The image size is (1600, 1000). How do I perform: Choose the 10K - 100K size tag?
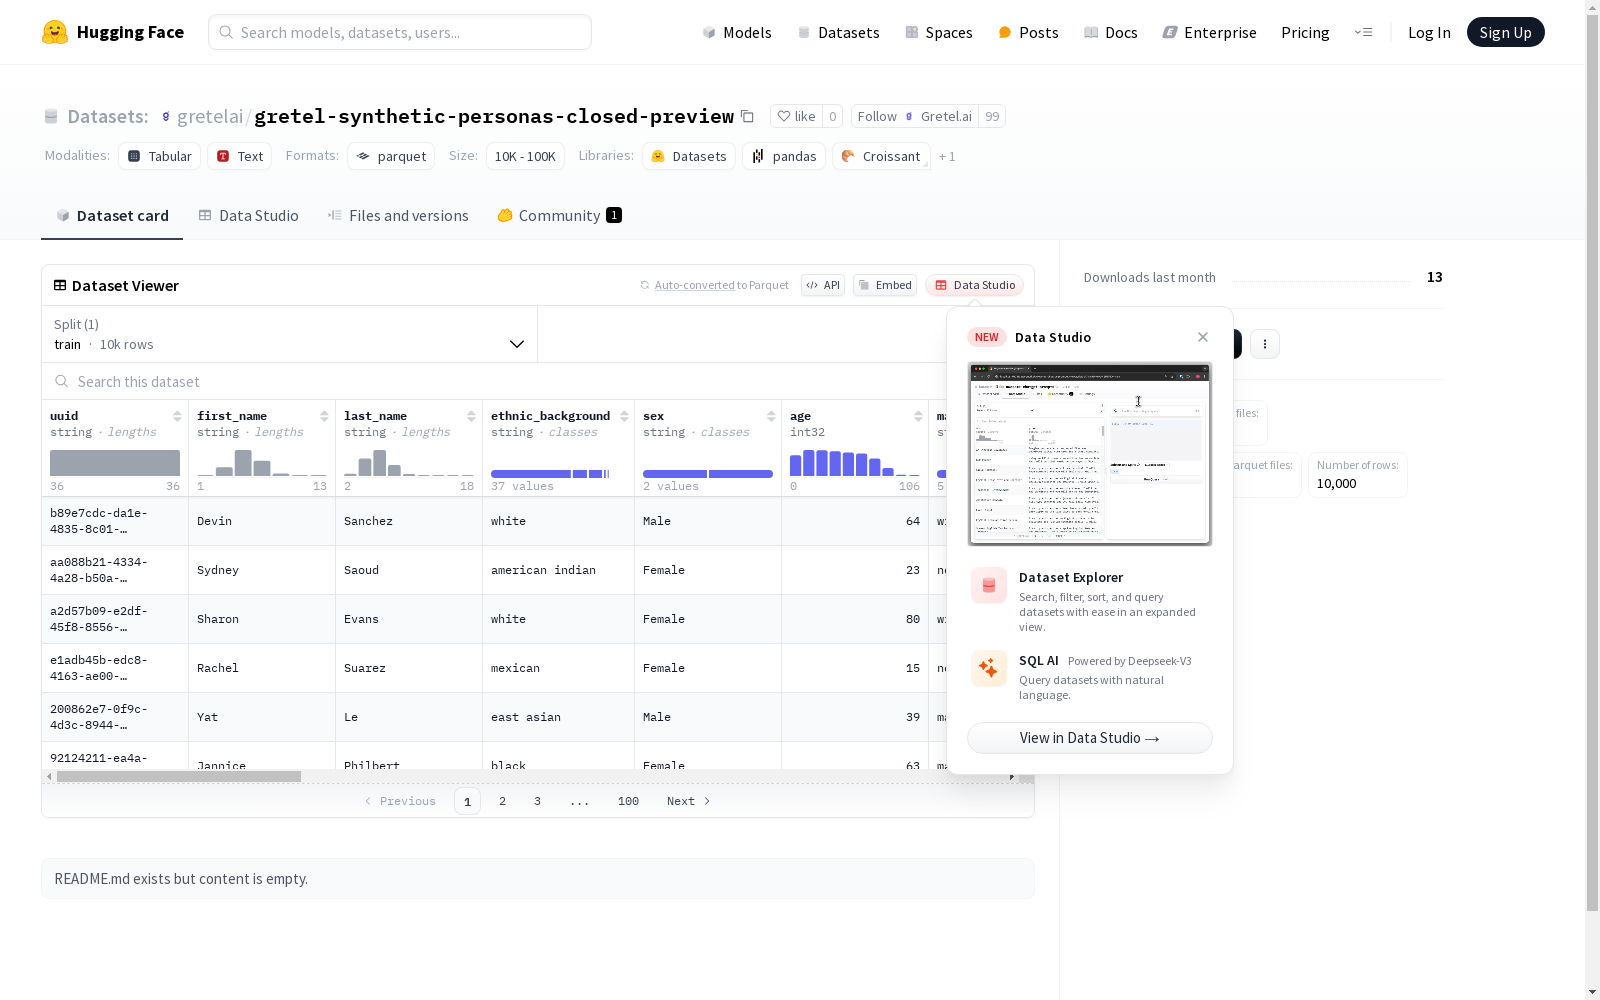[525, 156]
